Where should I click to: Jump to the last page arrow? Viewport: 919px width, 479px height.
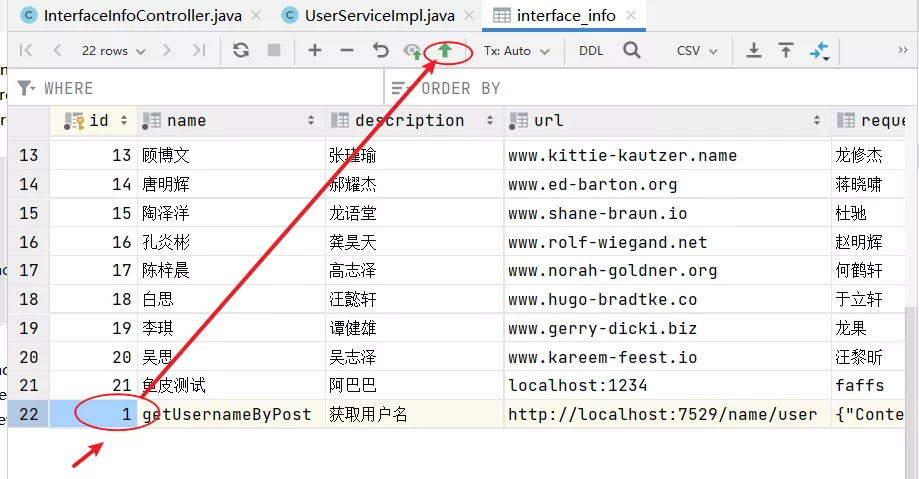199,50
